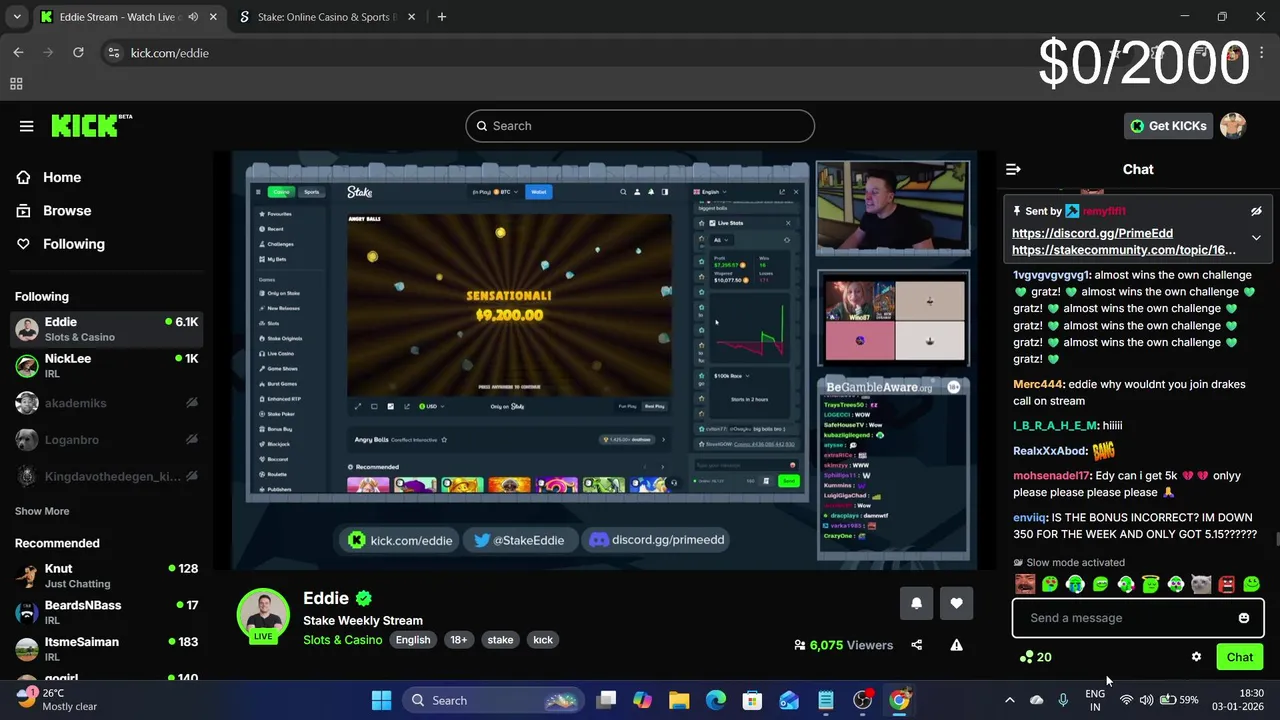
Task: Hide the pinned chat message
Action: pyautogui.click(x=1256, y=211)
